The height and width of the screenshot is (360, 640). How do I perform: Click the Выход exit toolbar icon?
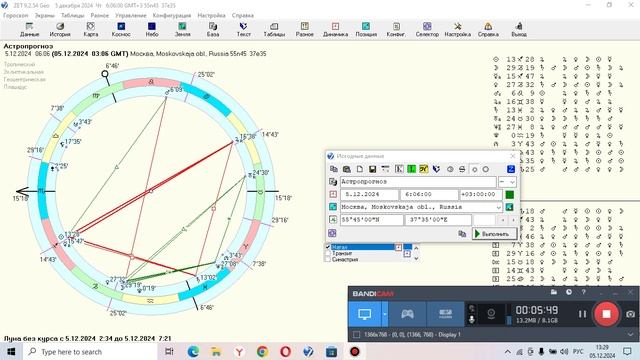[x=519, y=29]
